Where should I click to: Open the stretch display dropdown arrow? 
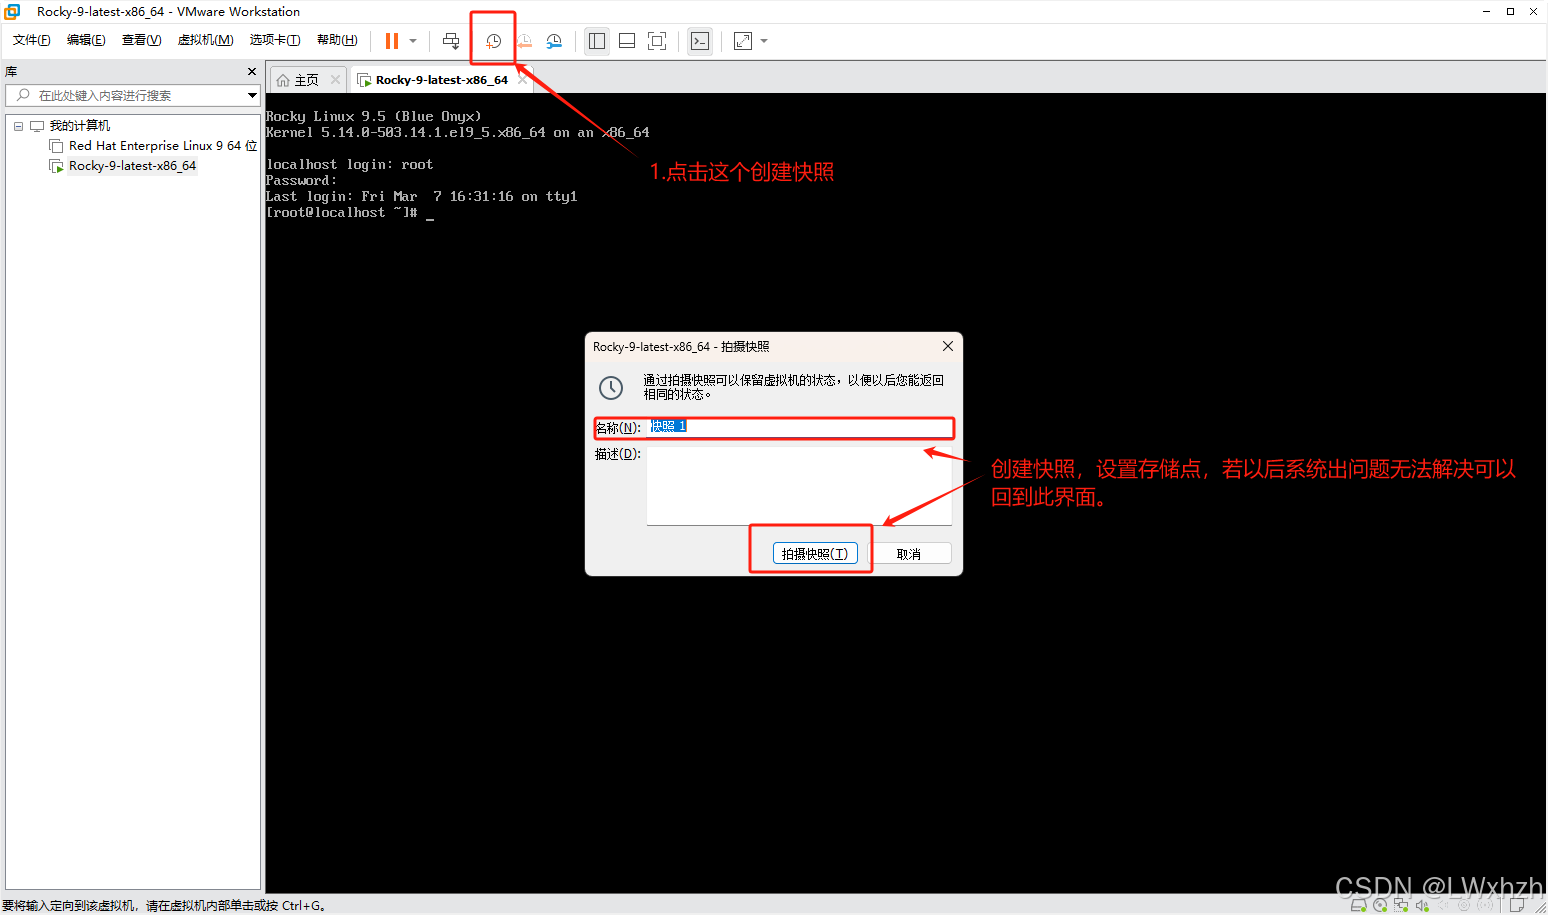(x=764, y=41)
